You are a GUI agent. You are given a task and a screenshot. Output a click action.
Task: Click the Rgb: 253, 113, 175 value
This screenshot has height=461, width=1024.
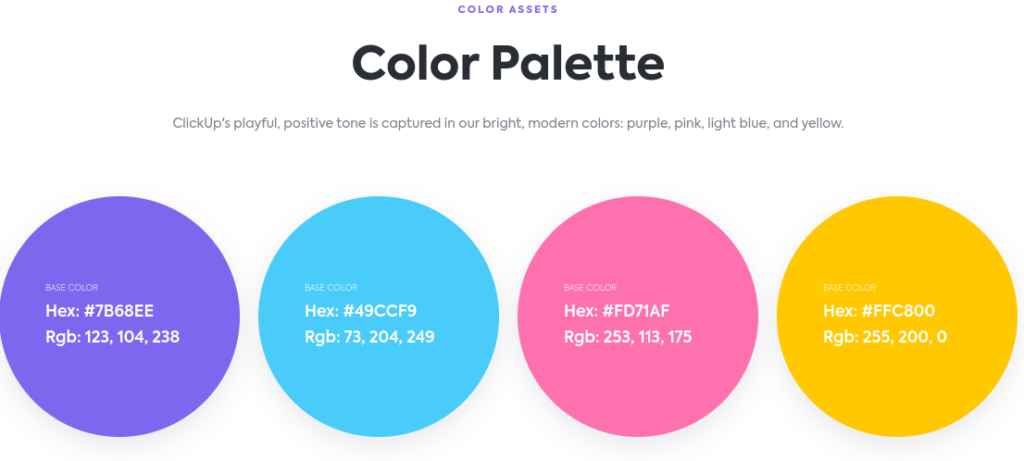(x=628, y=337)
